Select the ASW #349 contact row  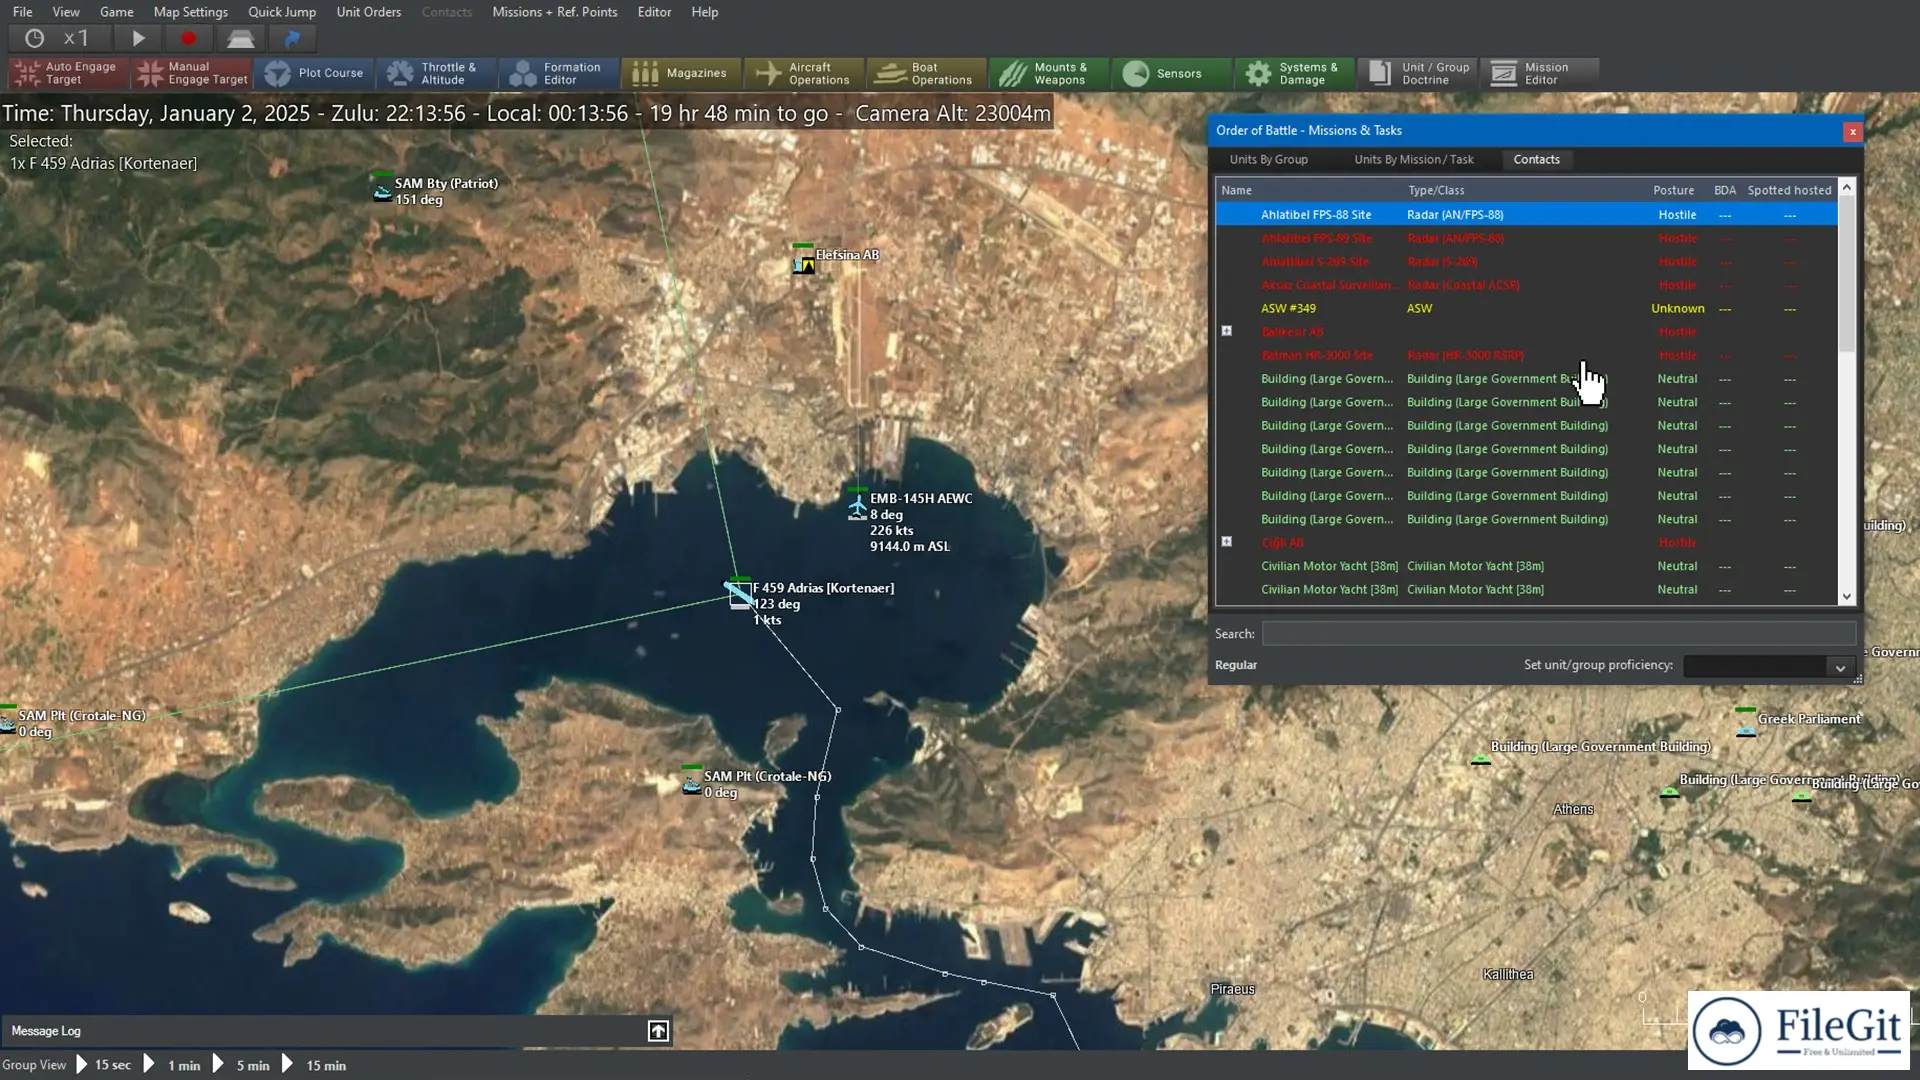pyautogui.click(x=1526, y=308)
